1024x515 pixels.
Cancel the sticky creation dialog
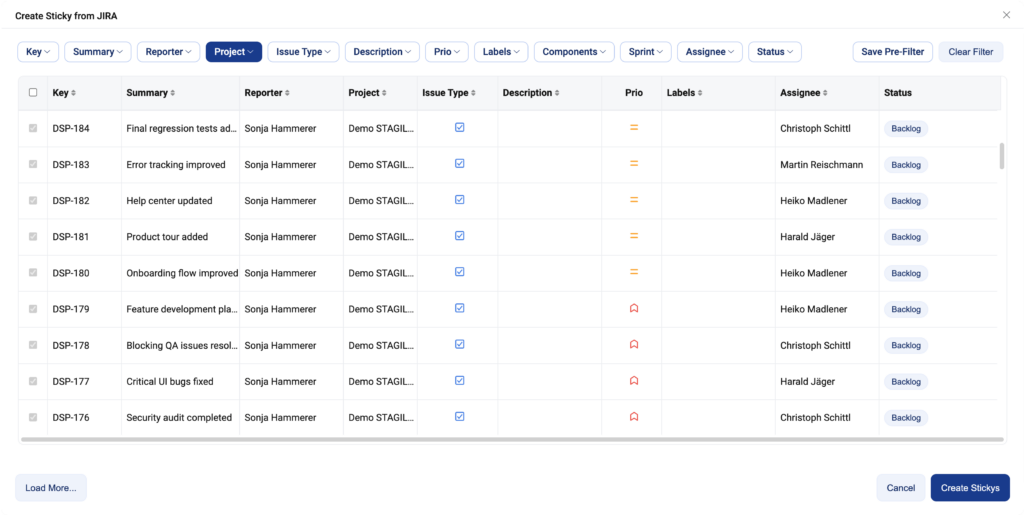[x=901, y=488]
